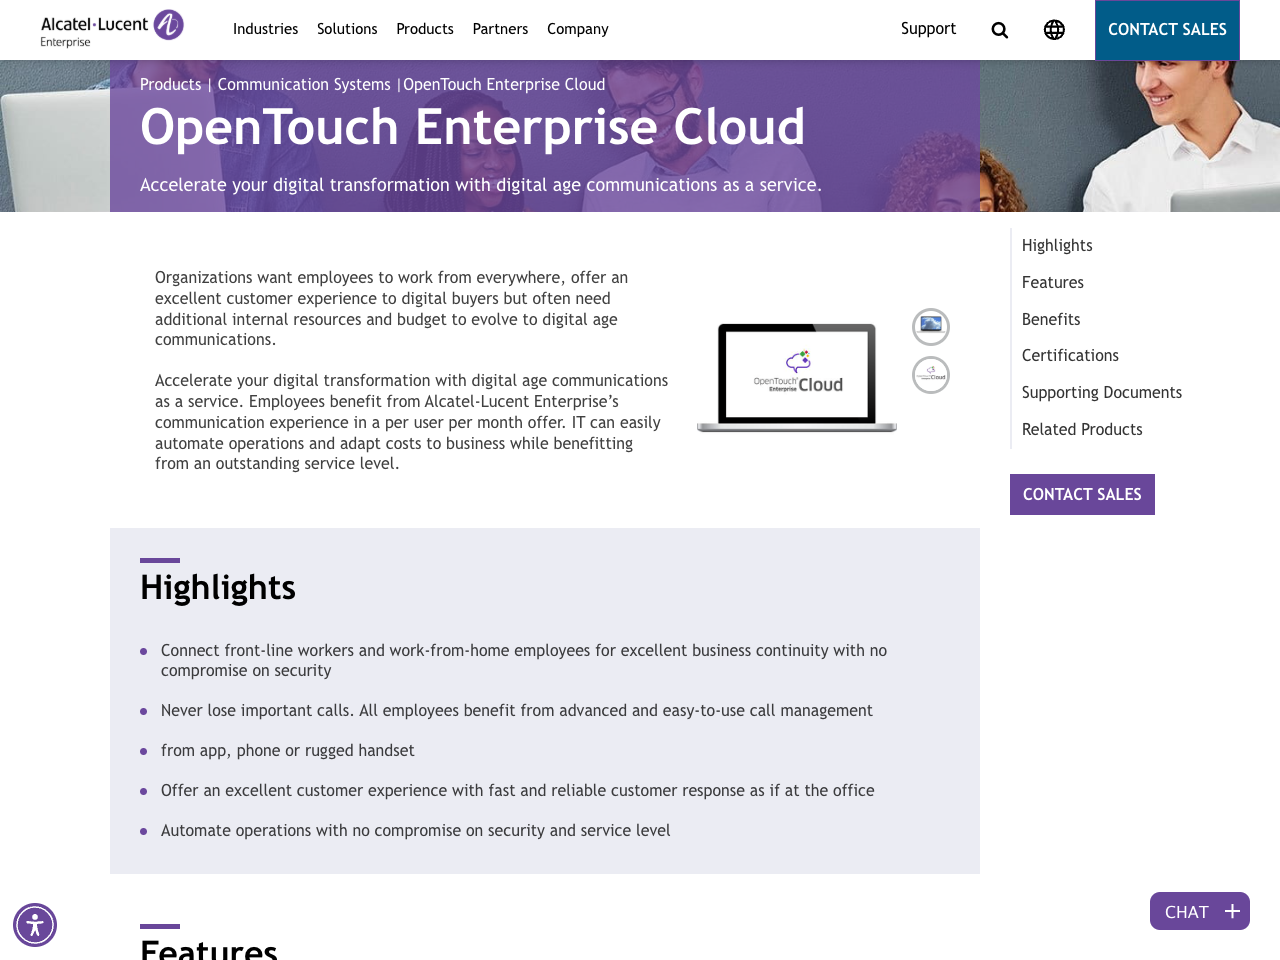
Task: Open the Chat widget
Action: tap(1200, 911)
